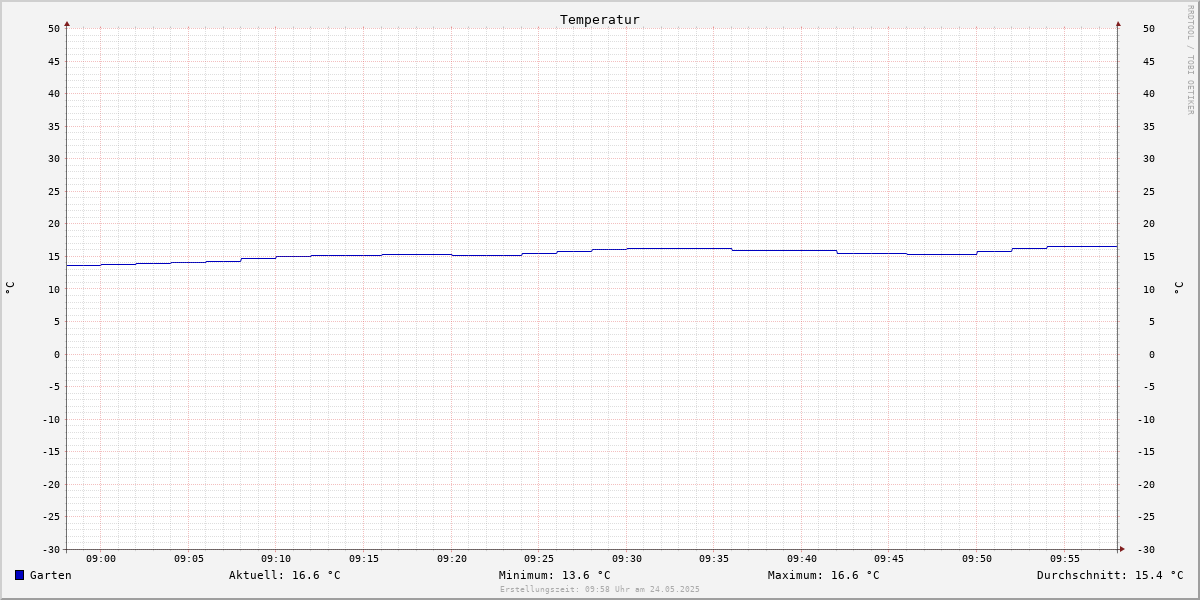The height and width of the screenshot is (600, 1200).
Task: Click the -30 label on left axis
Action: tap(51, 550)
